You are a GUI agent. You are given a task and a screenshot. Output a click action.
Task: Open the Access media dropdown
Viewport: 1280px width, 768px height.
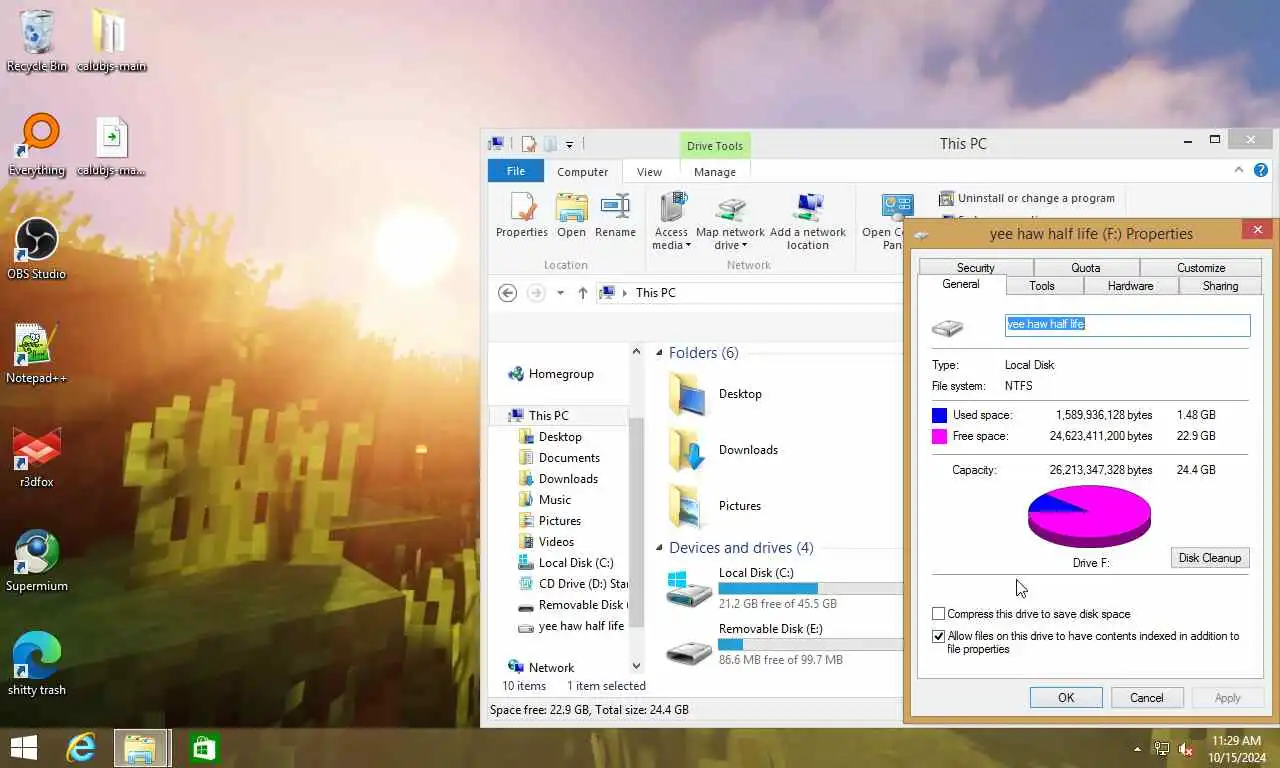(x=672, y=221)
